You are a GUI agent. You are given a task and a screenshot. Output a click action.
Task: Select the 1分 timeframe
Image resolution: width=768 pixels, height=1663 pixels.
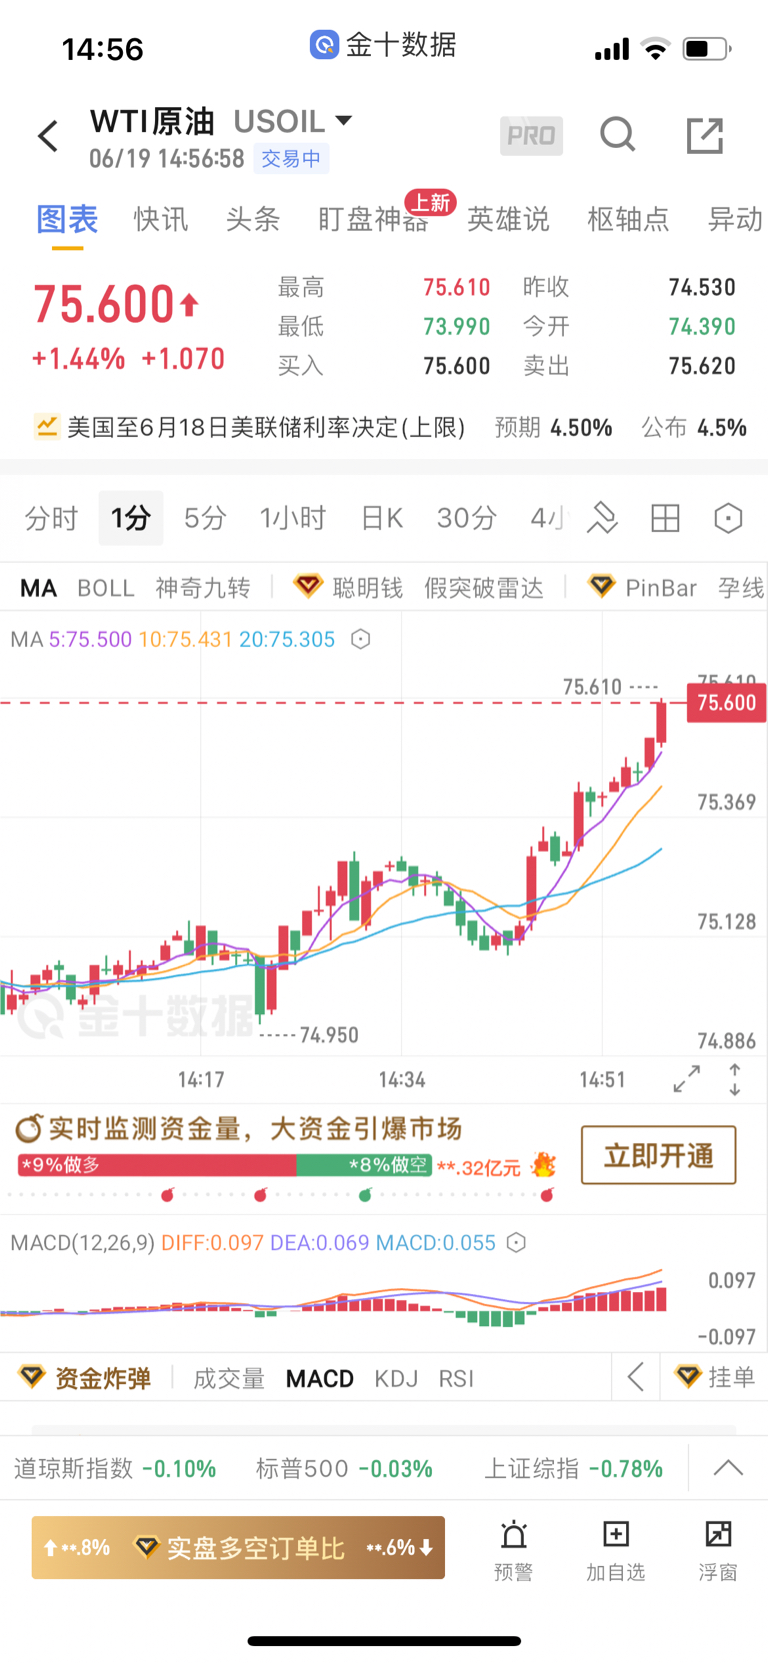click(x=131, y=518)
